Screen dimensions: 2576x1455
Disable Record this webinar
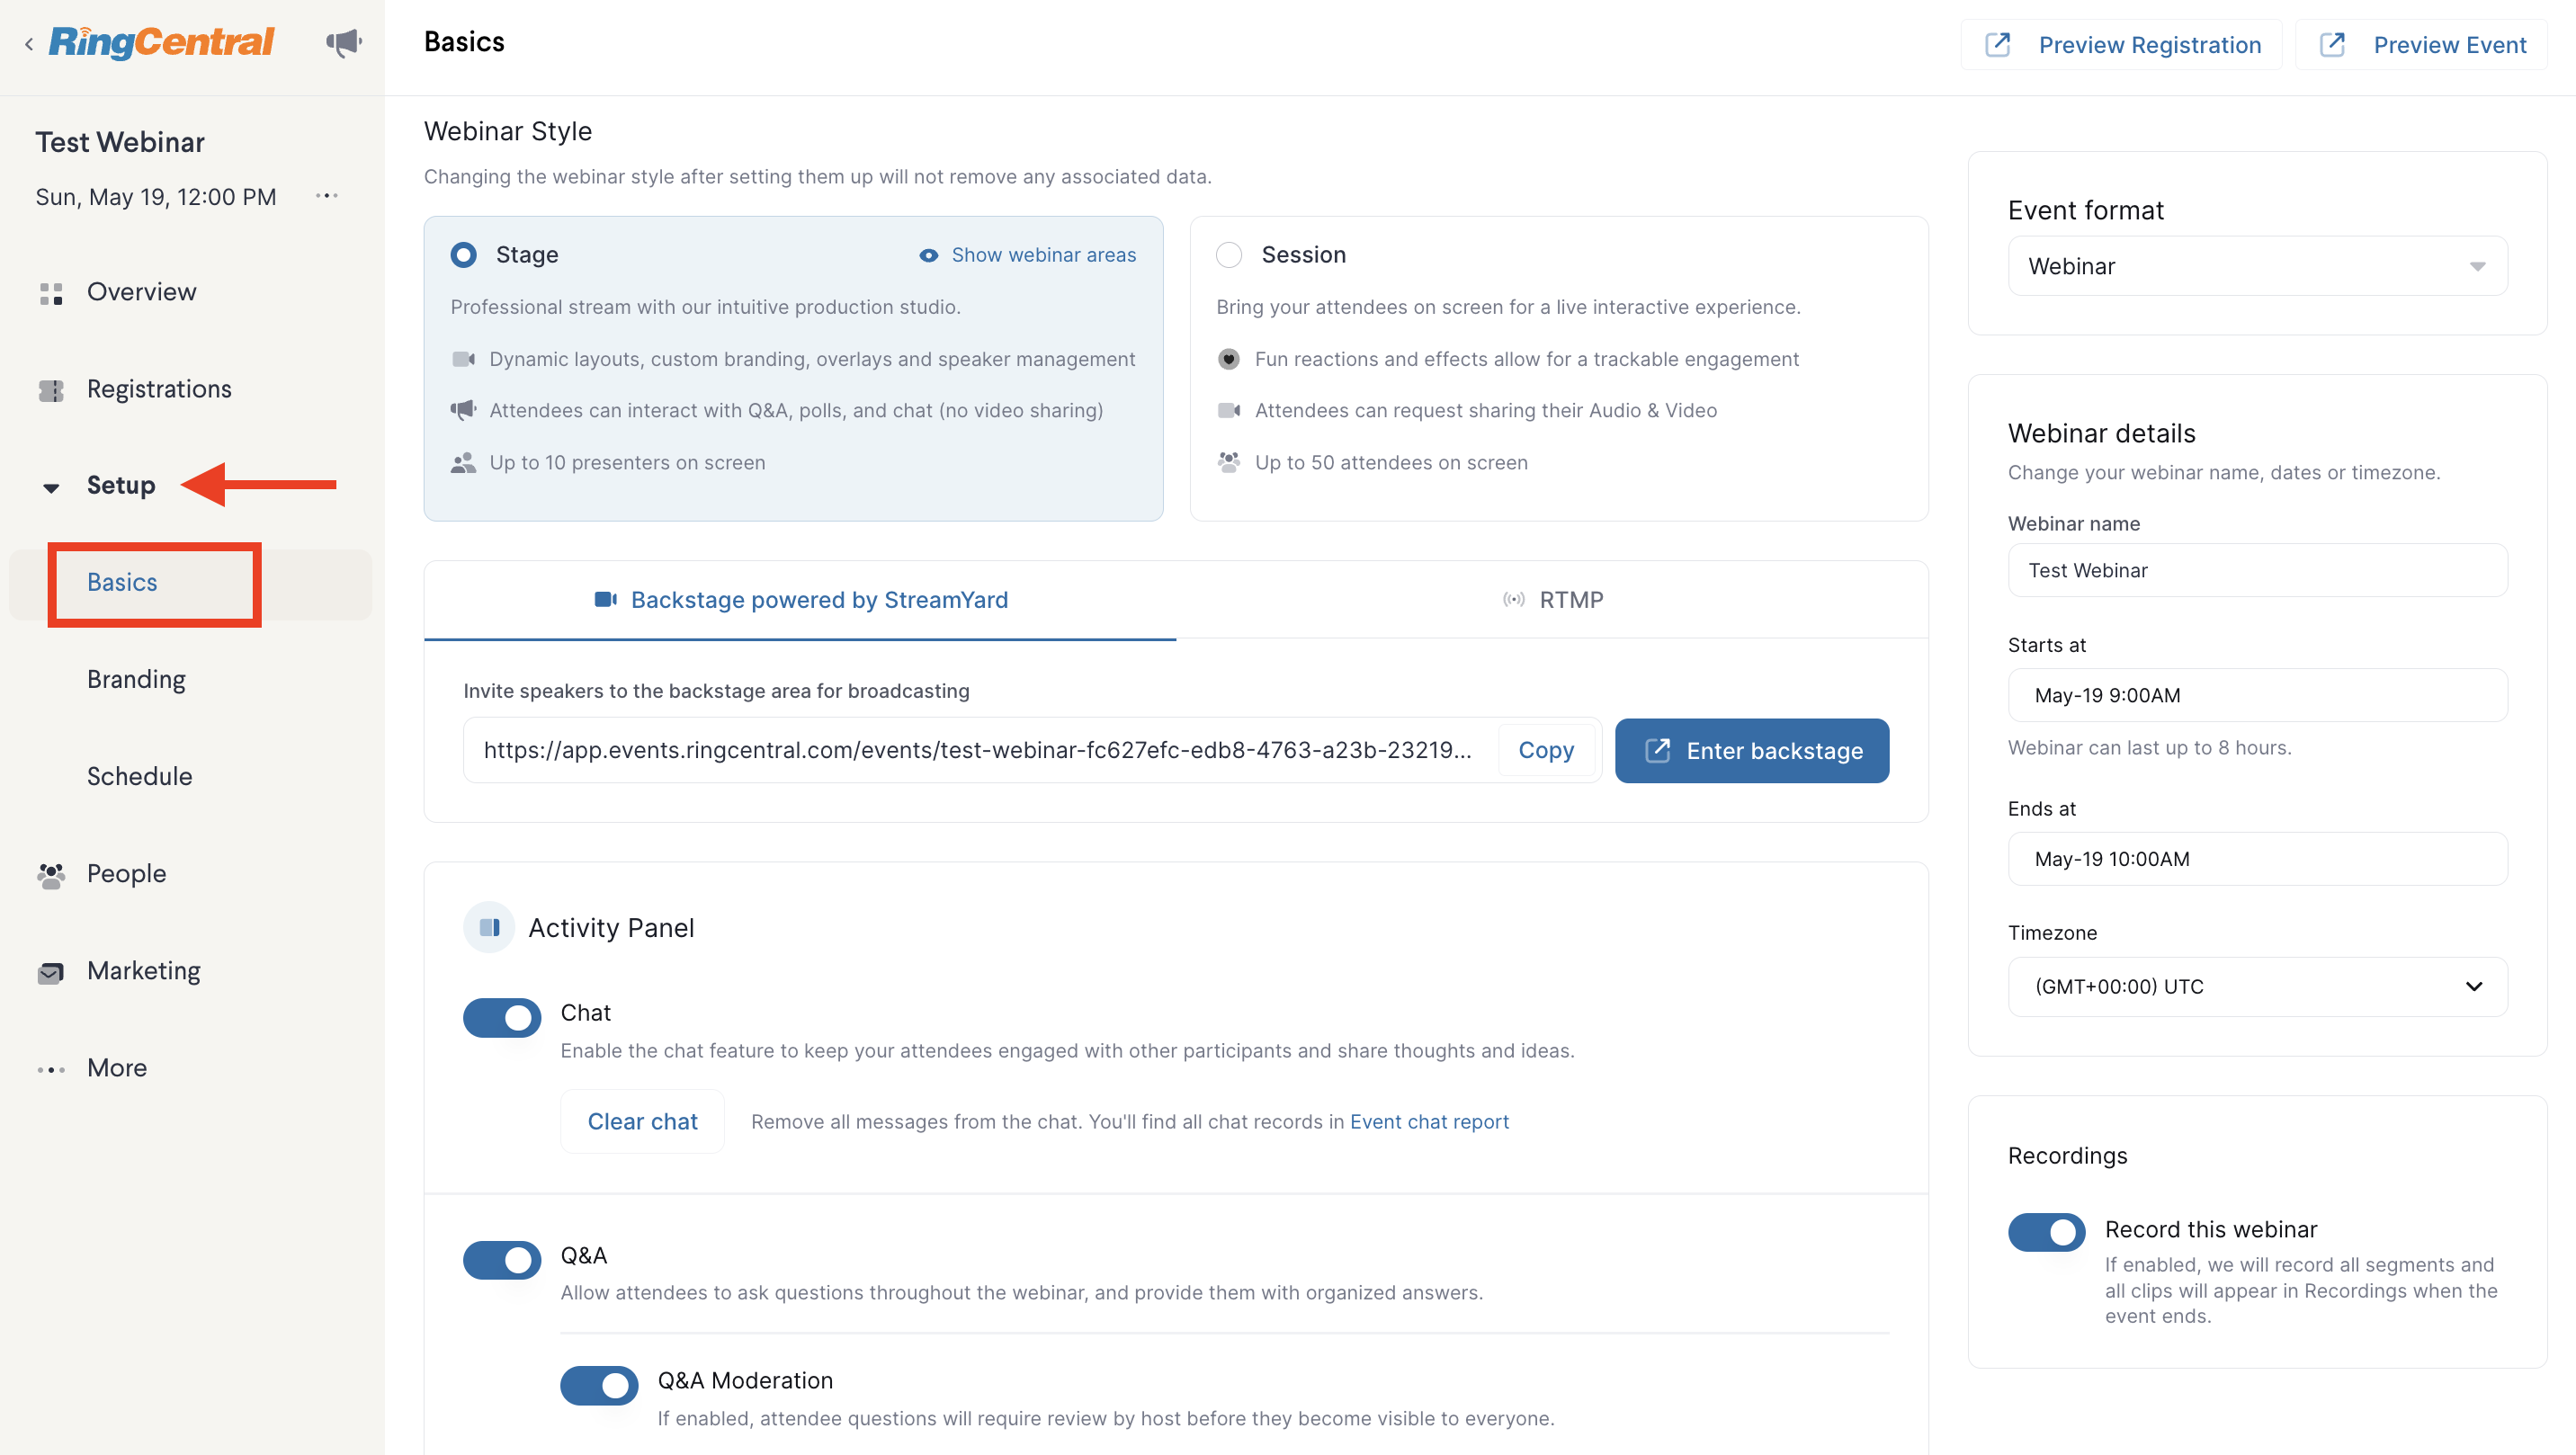pos(2046,1232)
